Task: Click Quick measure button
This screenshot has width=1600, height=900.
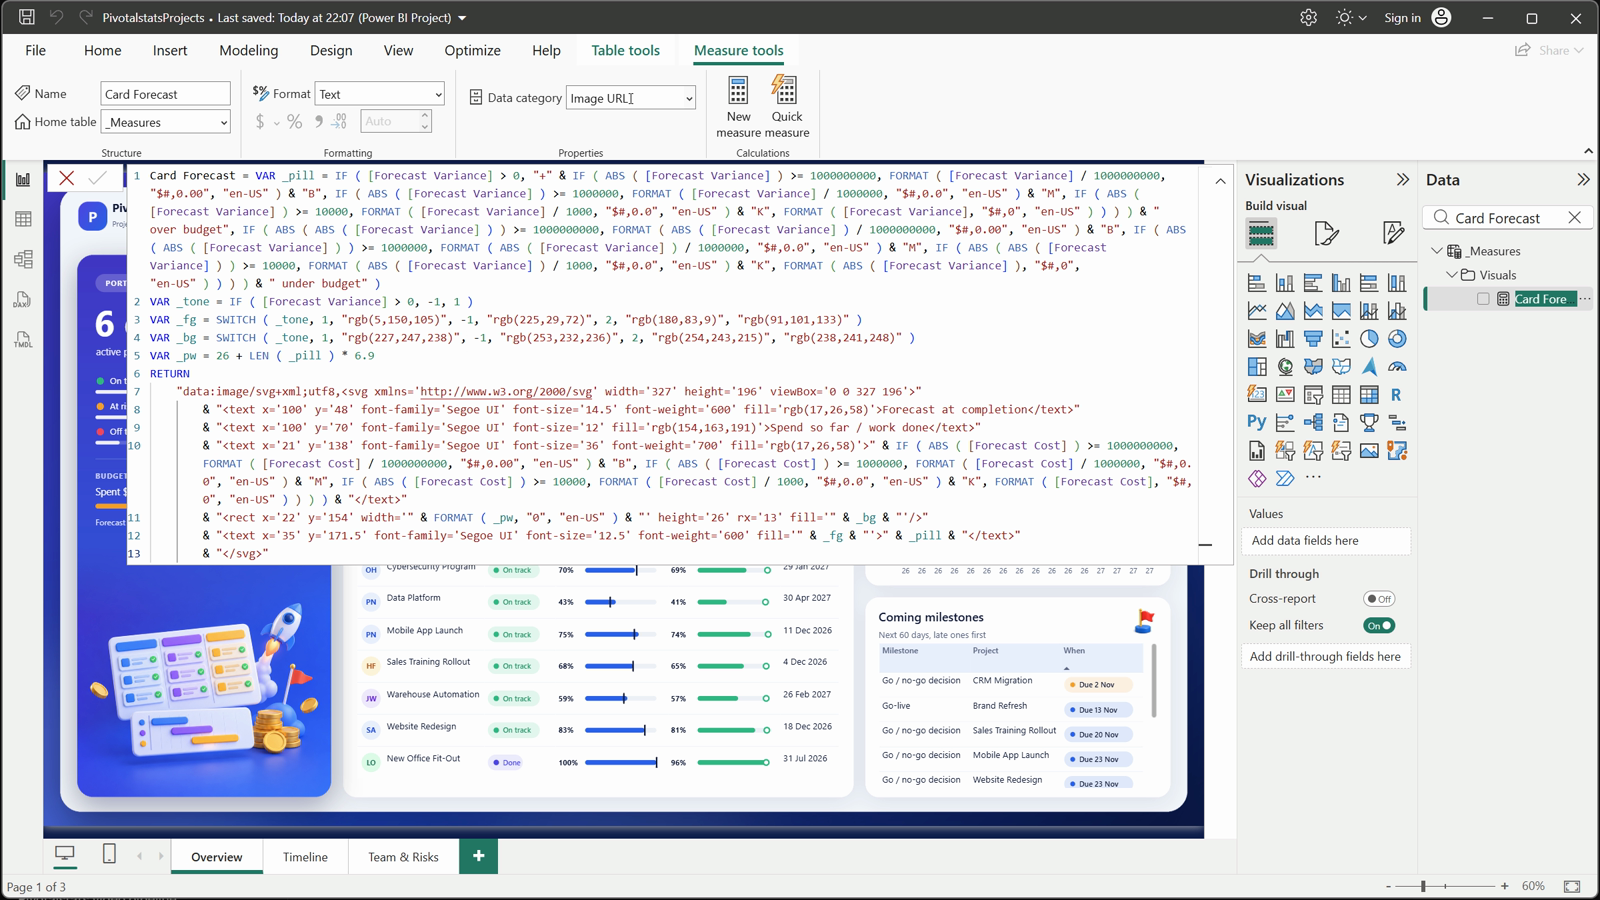Action: (787, 107)
